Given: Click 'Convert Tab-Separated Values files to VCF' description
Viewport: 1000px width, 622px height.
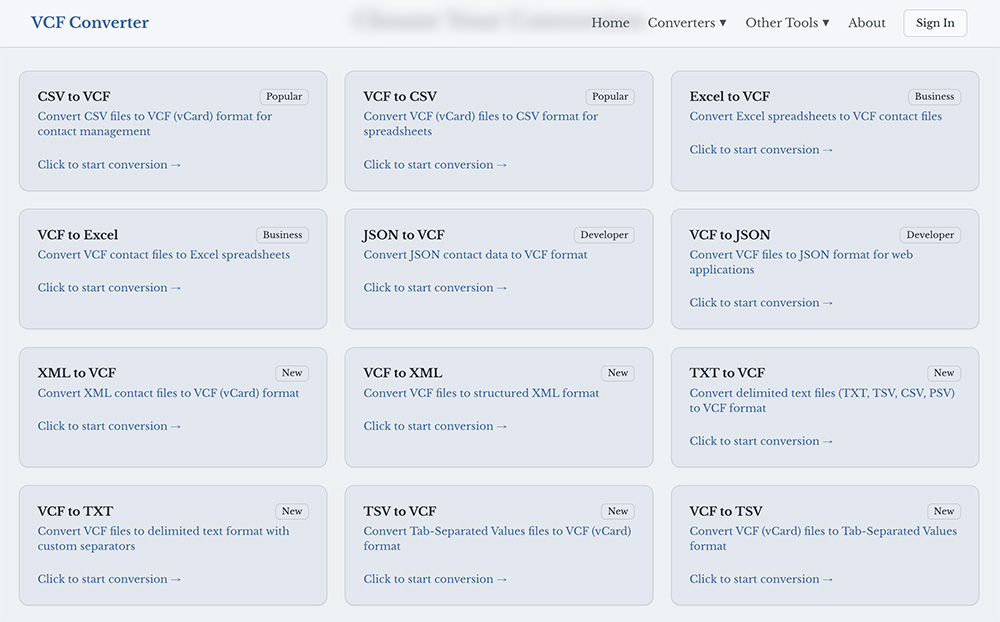Looking at the screenshot, I should [497, 538].
